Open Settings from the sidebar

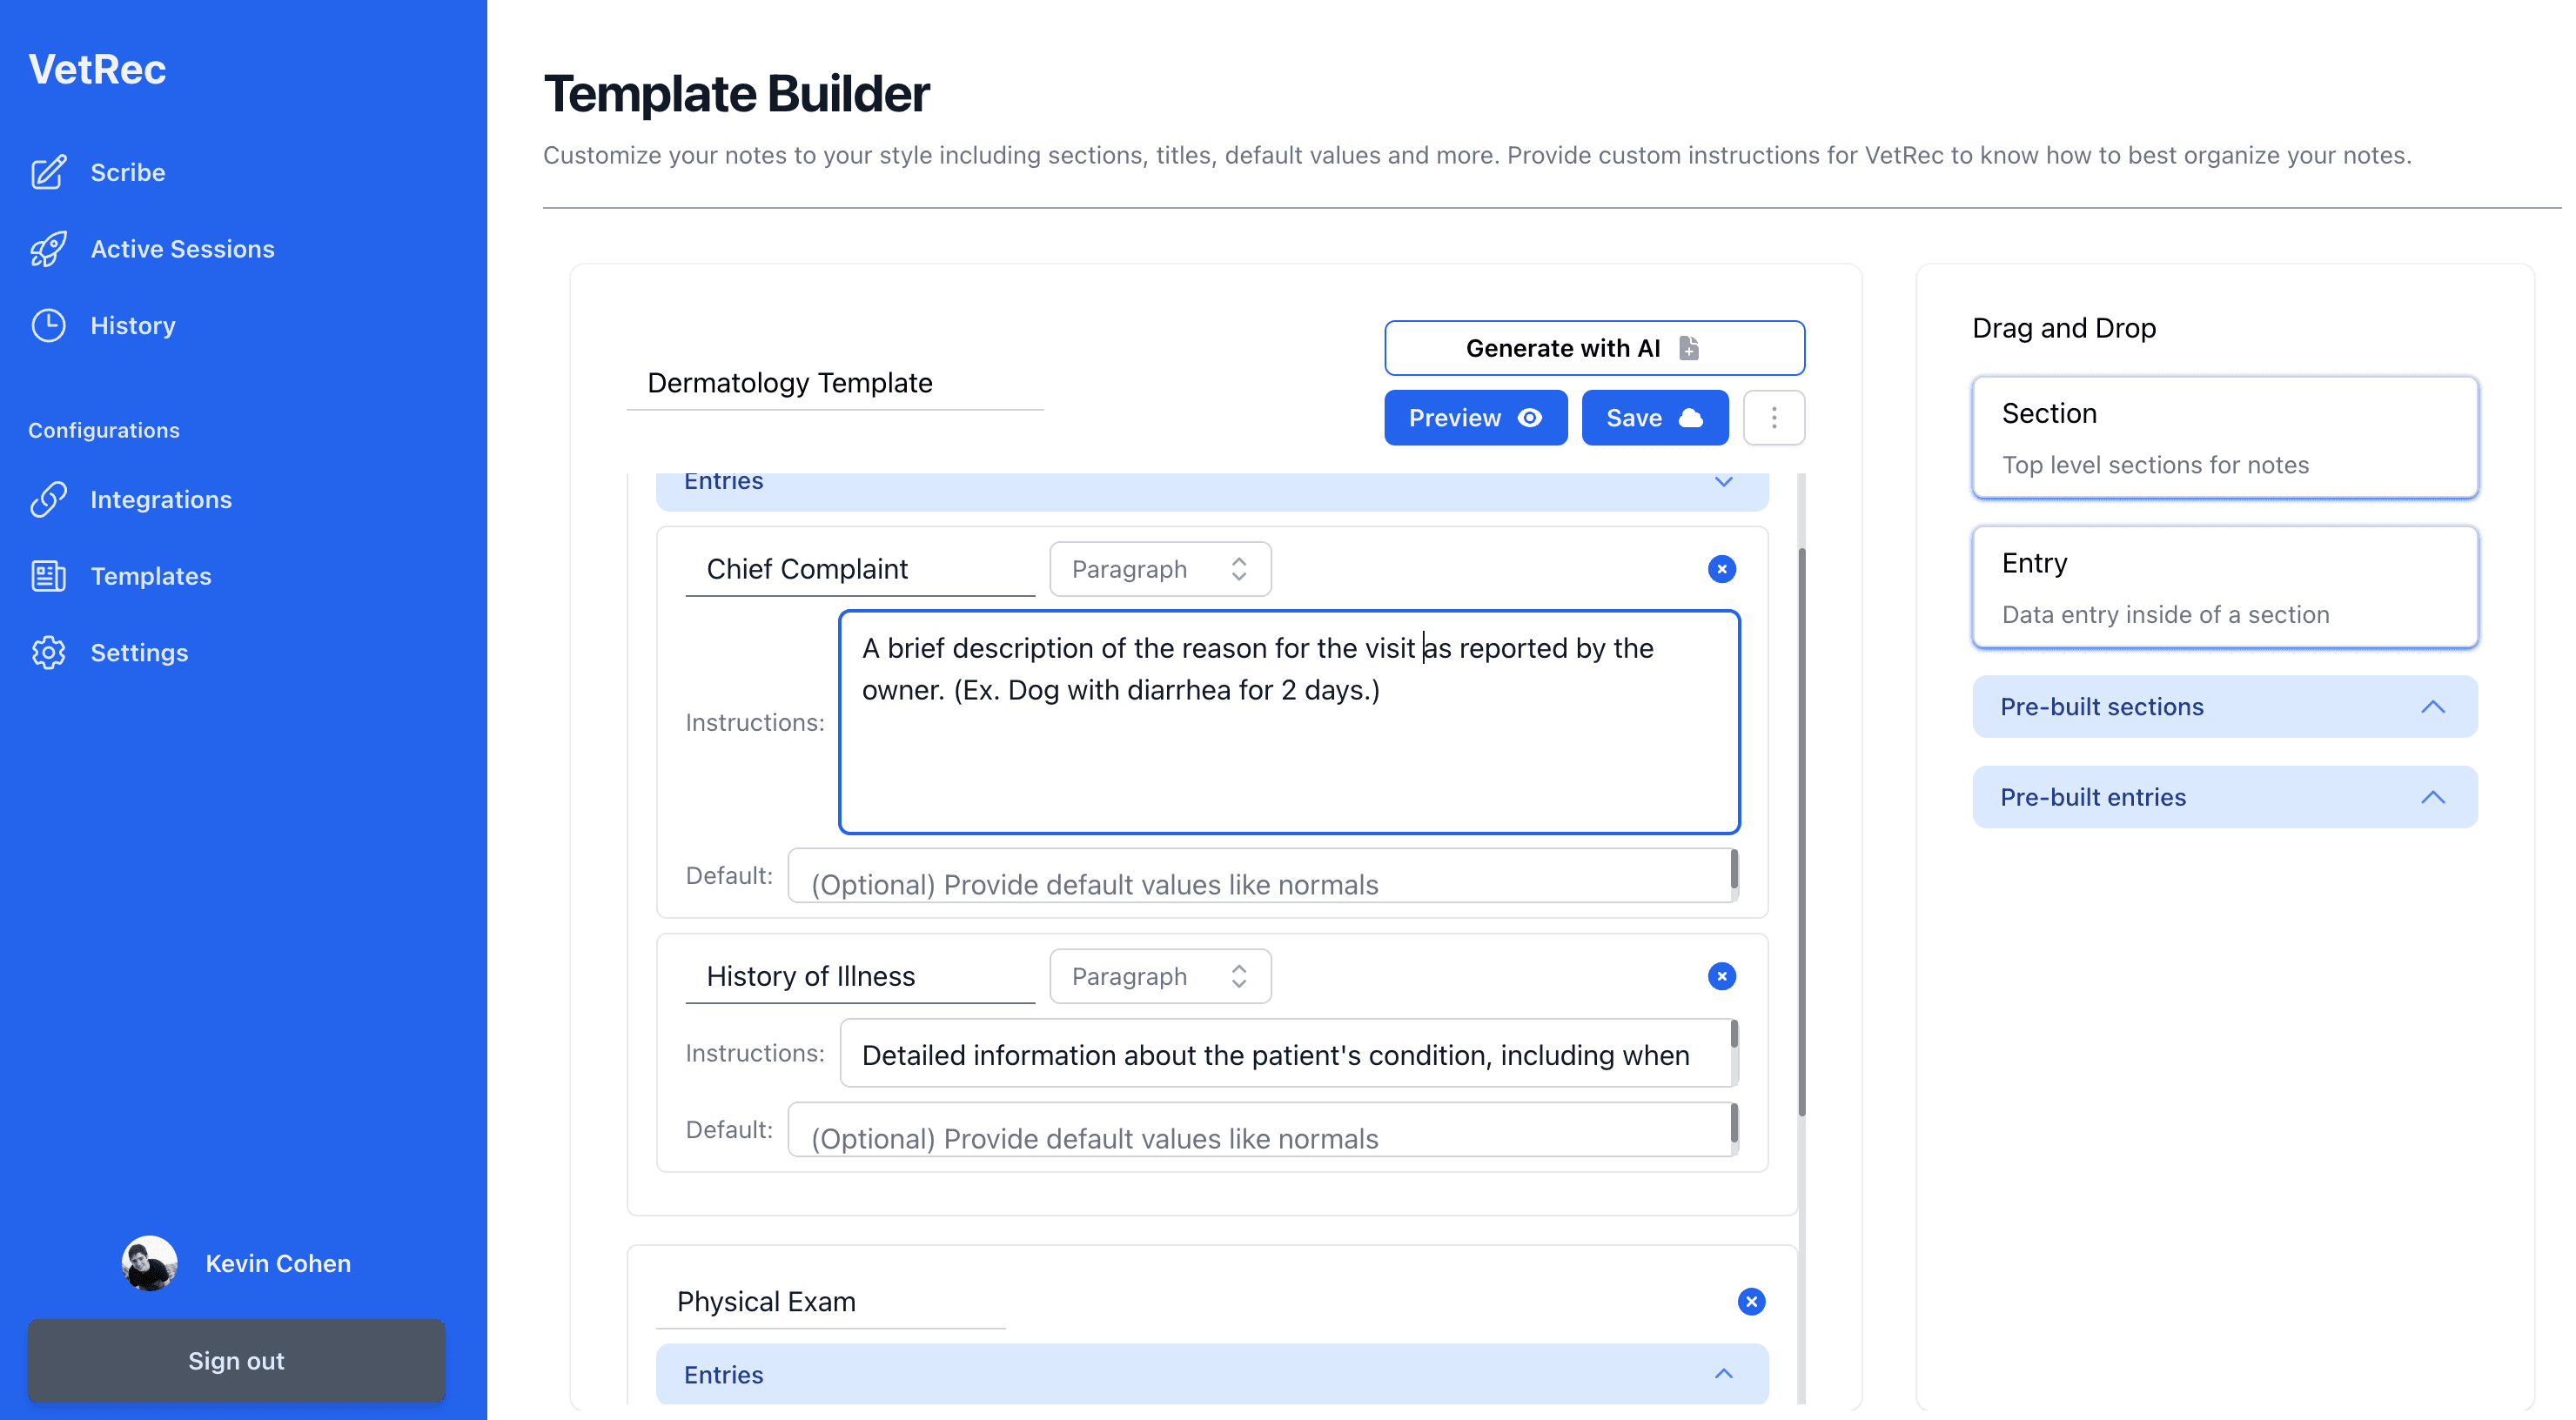(x=139, y=653)
